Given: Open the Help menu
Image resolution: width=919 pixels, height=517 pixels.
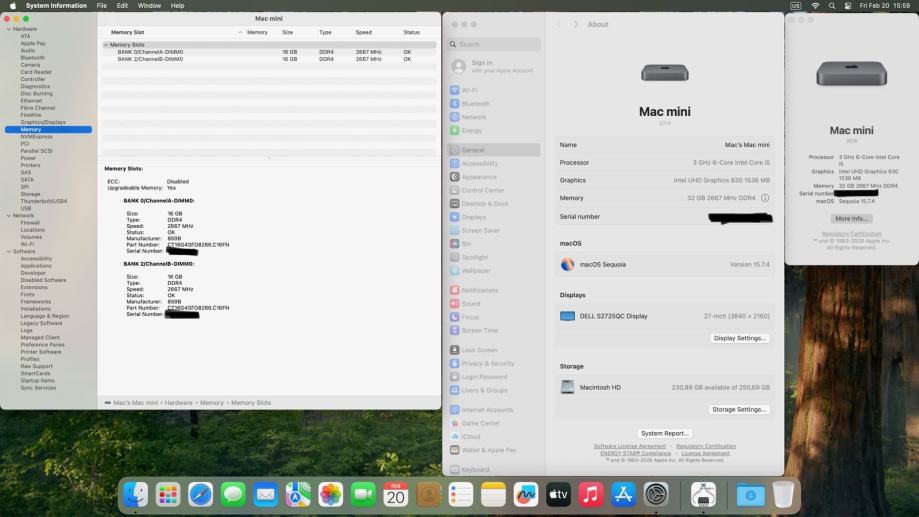Looking at the screenshot, I should coord(177,5).
